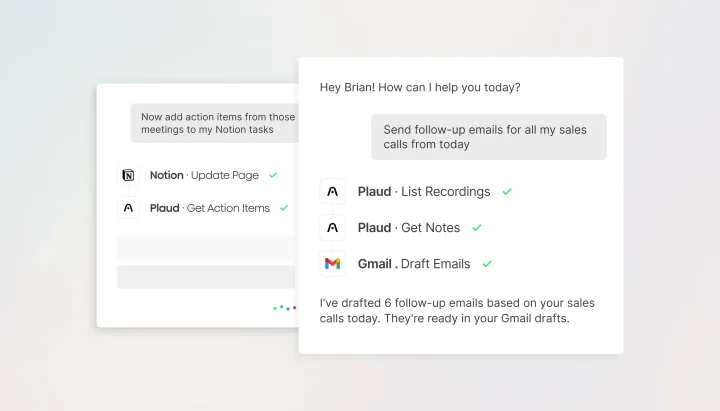The width and height of the screenshot is (720, 411).
Task: Click the upper gray placeholder bar in the left card
Action: (x=206, y=248)
